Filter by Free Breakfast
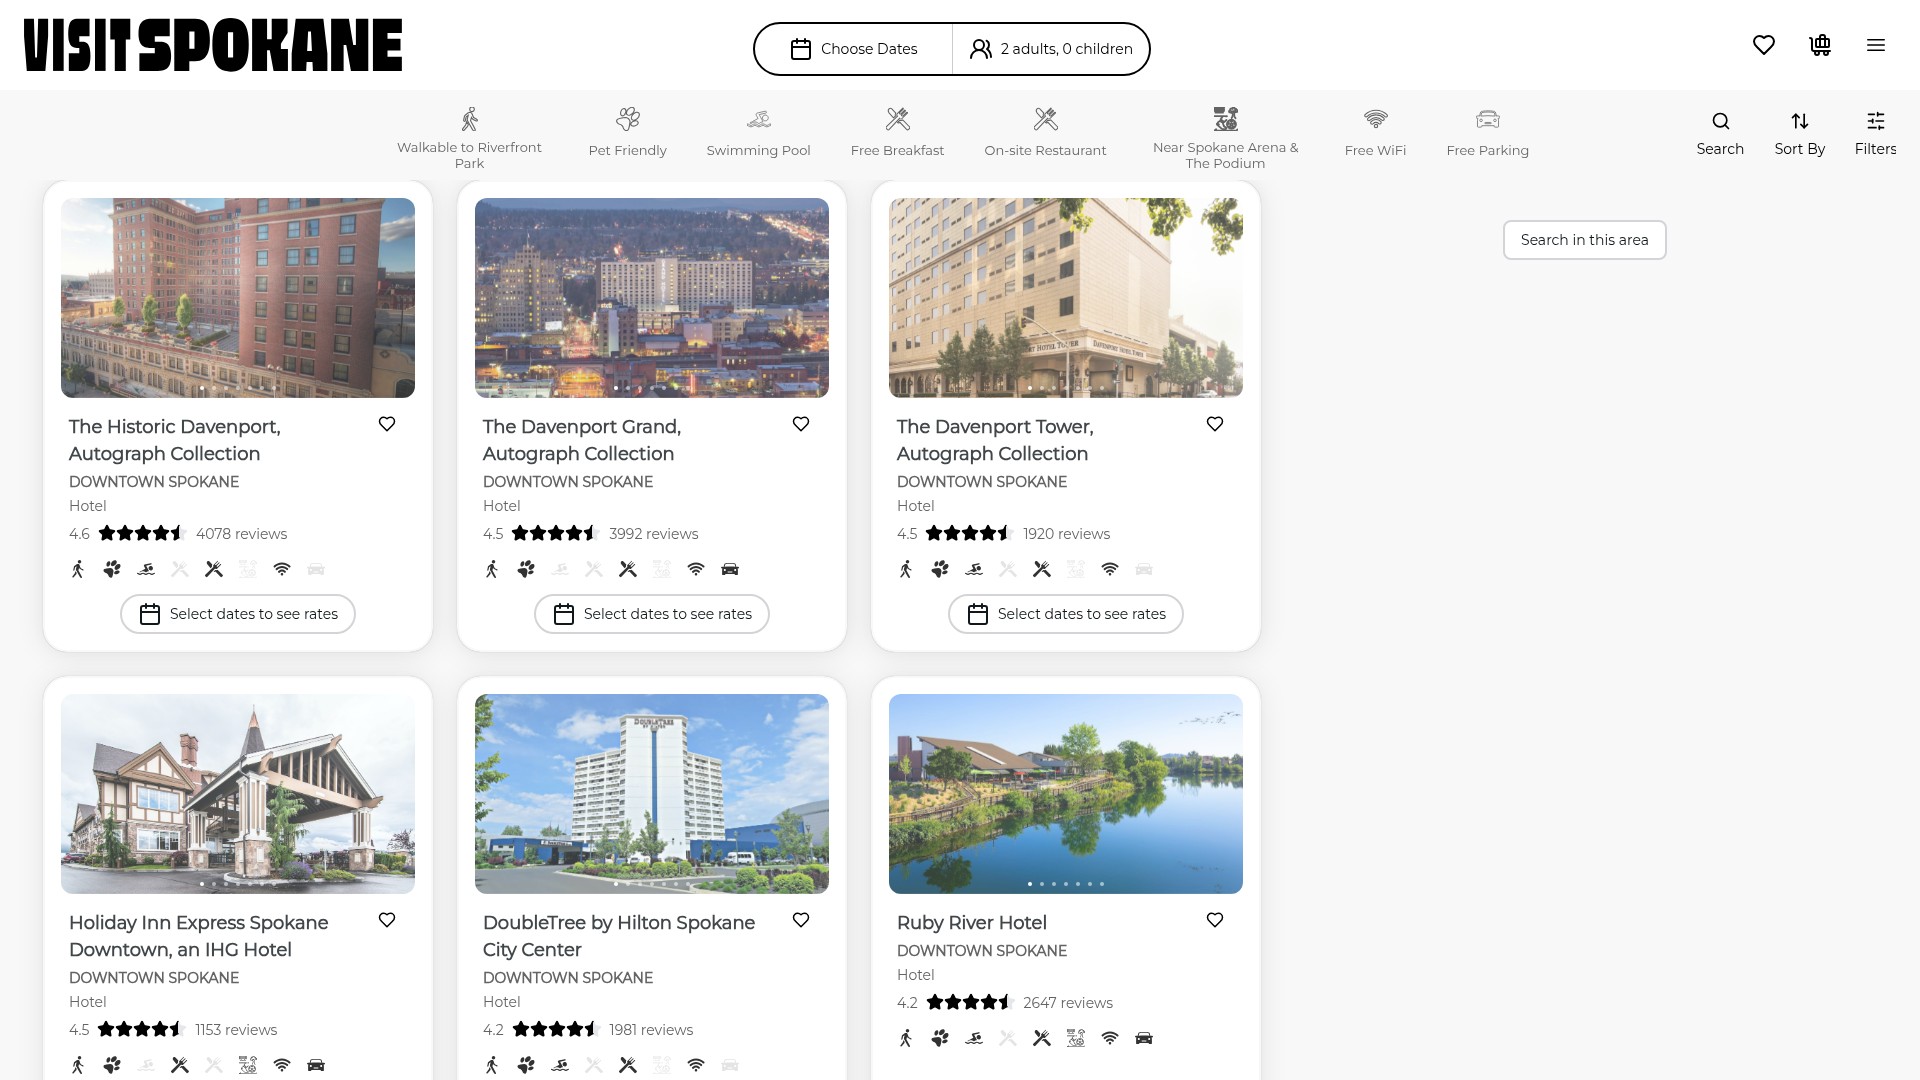Image resolution: width=1920 pixels, height=1080 pixels. (897, 133)
